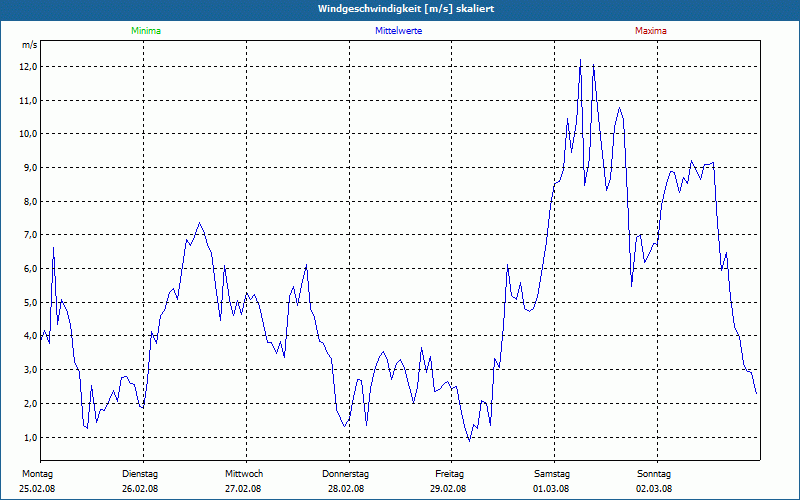800x500 pixels.
Task: Click the date 29.02.08
Action: point(447,489)
